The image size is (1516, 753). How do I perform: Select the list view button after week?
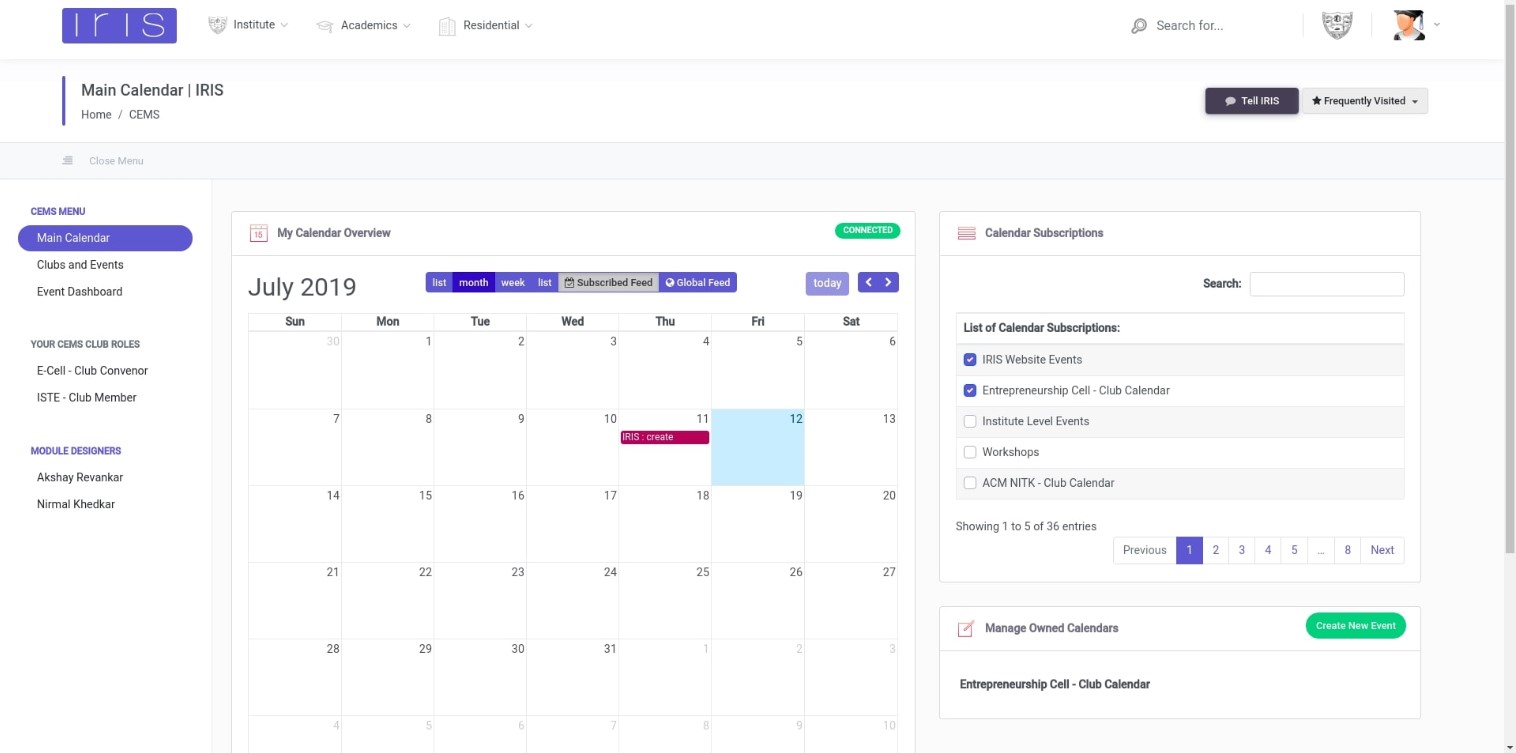(x=544, y=283)
